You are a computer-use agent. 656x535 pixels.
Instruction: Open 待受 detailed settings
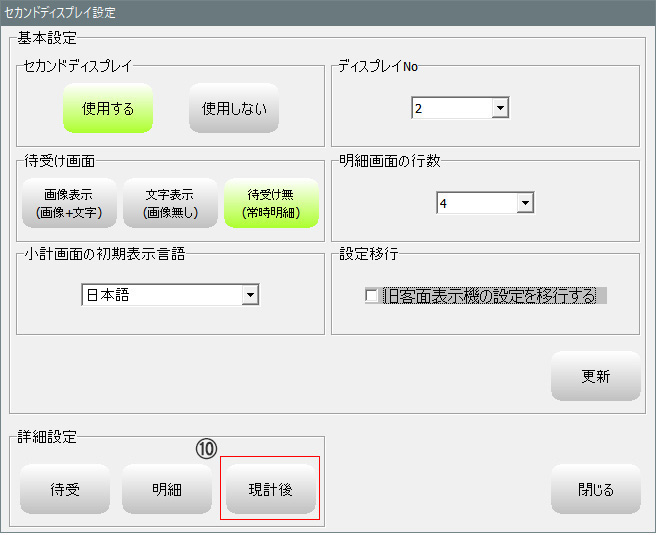tap(66, 490)
